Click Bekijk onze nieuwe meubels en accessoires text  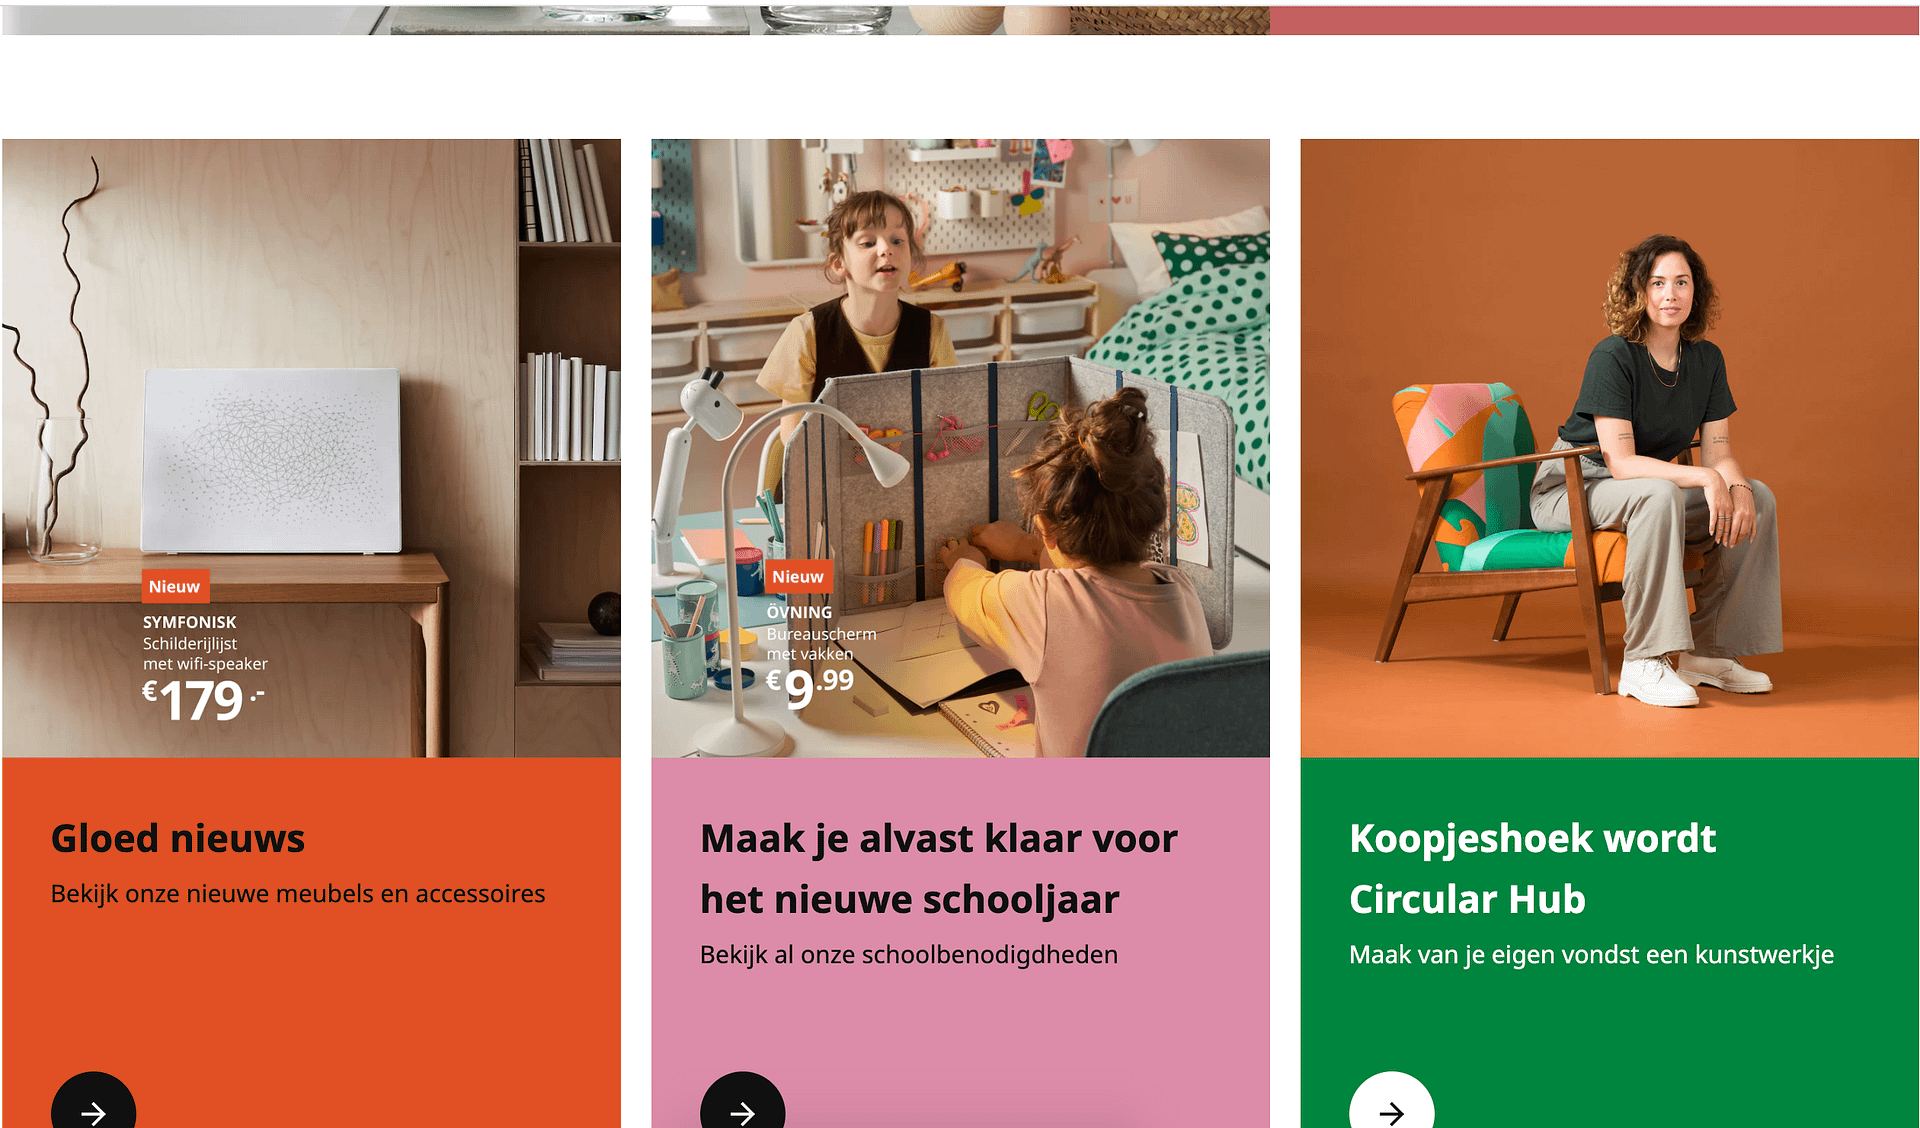point(298,893)
